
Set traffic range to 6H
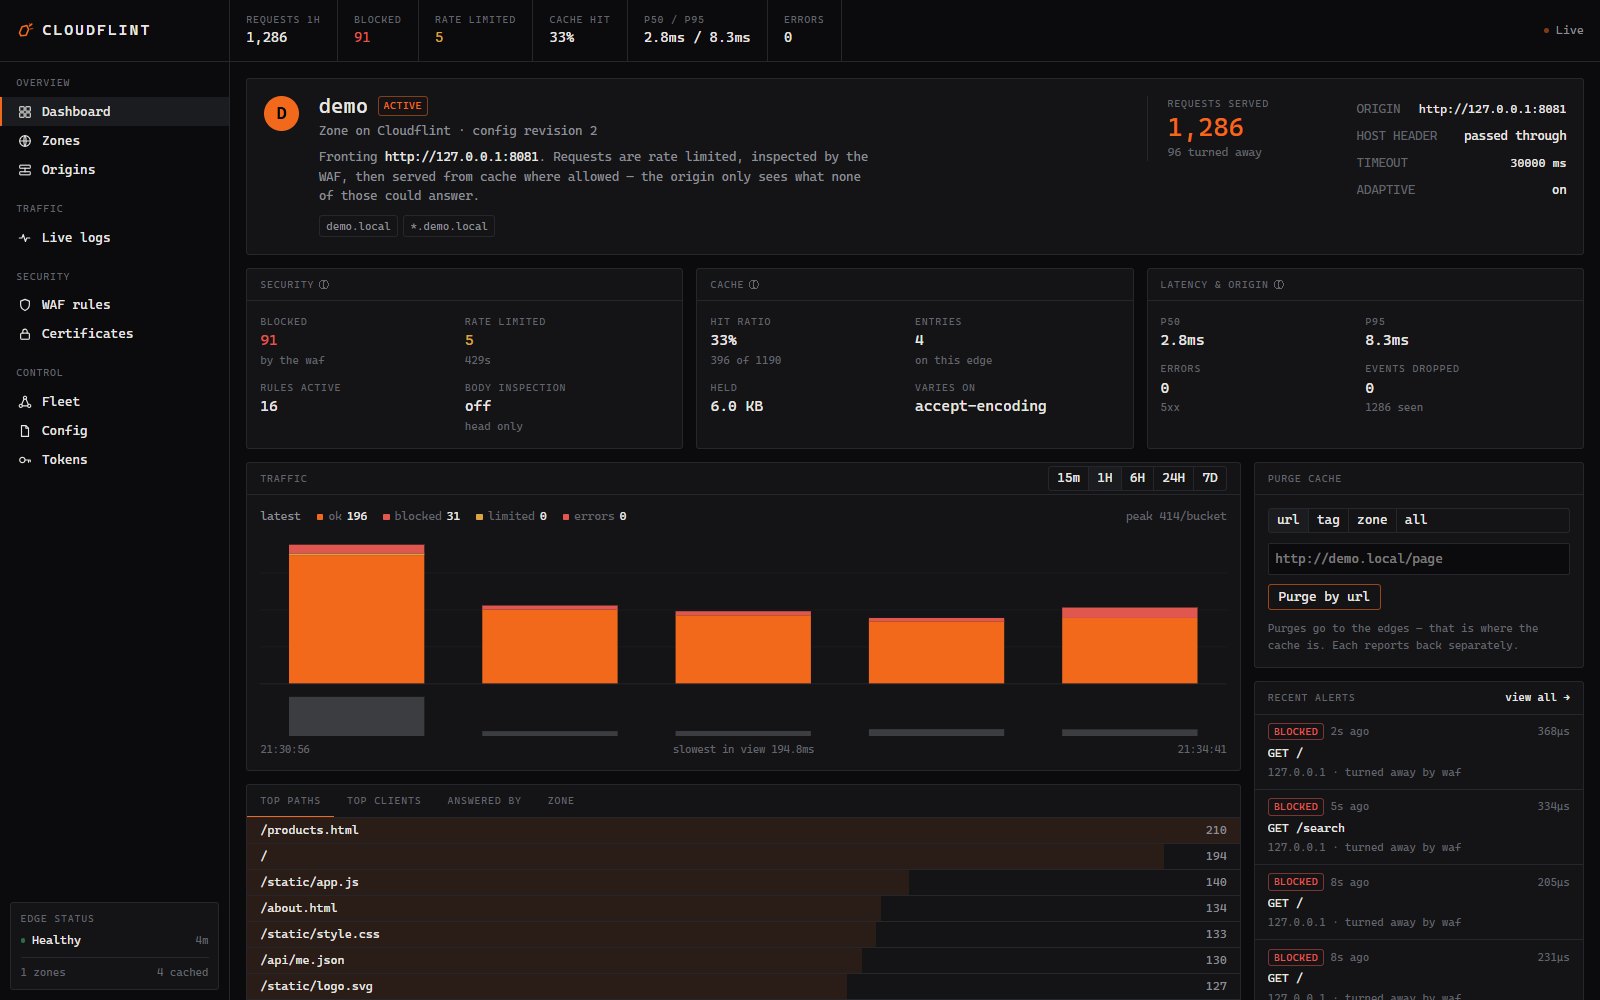tap(1137, 478)
